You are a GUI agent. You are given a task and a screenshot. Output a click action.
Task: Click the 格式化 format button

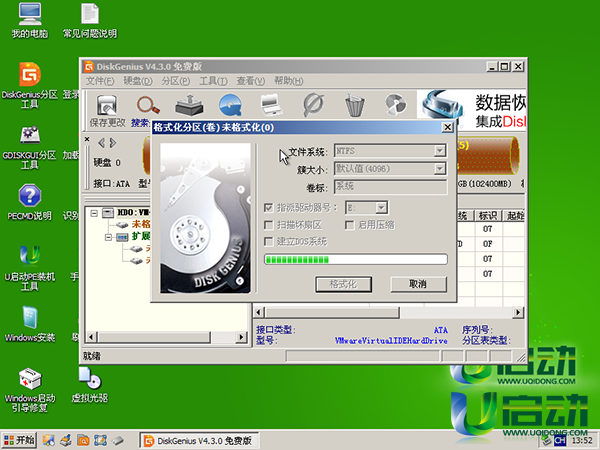pos(343,284)
